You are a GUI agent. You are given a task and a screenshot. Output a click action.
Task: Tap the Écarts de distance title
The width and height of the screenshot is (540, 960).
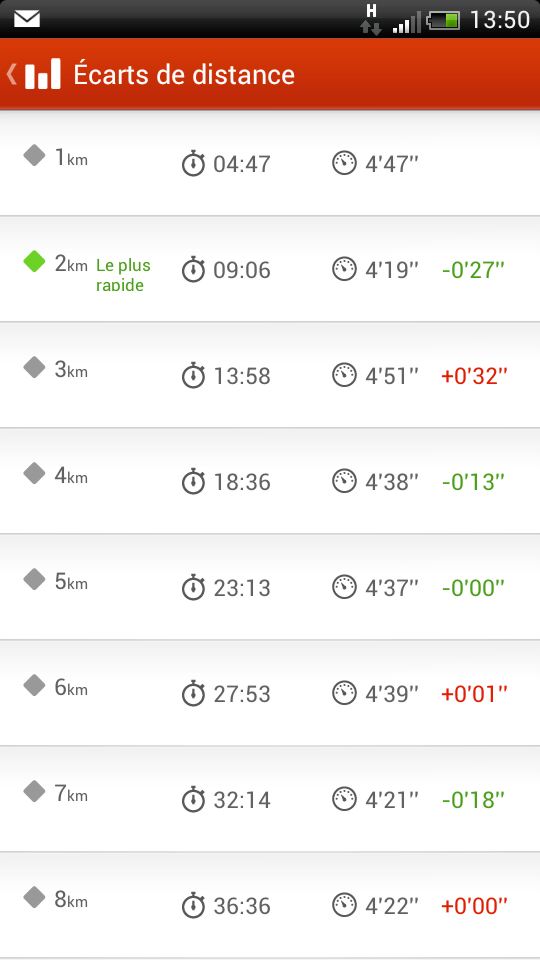[184, 74]
